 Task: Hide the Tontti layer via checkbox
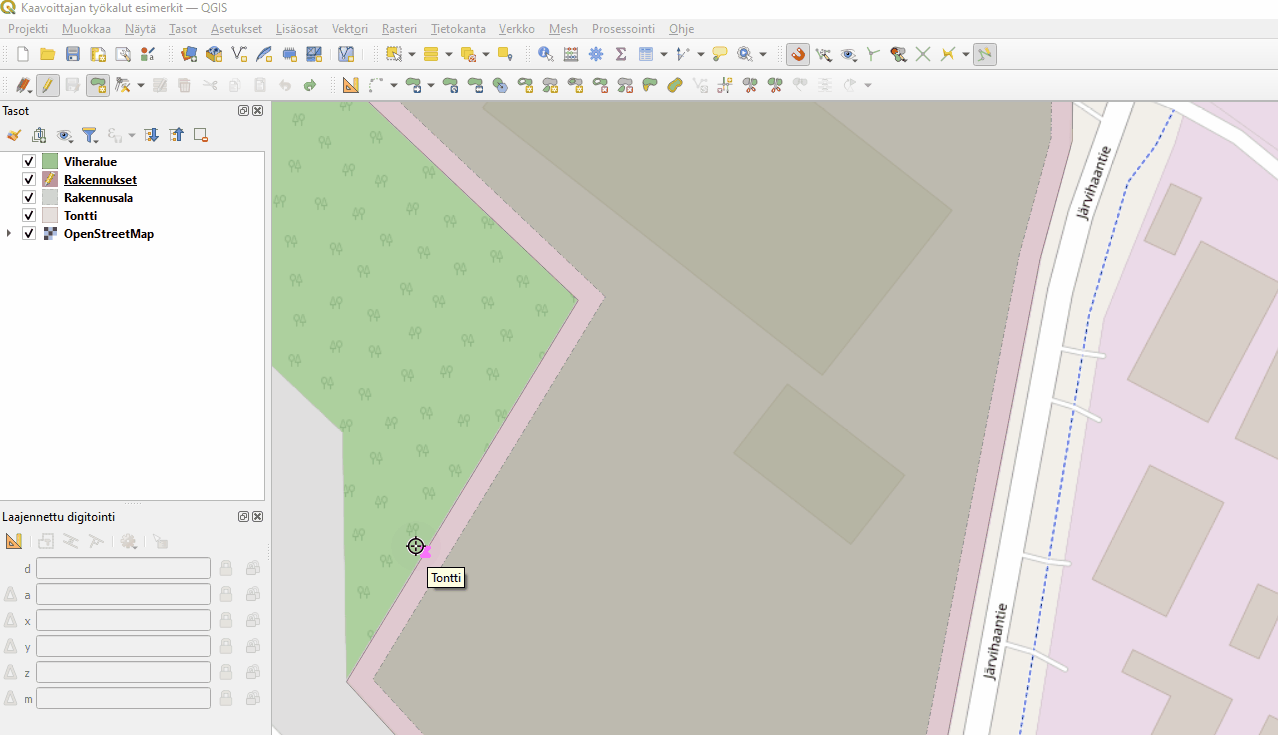pos(29,216)
